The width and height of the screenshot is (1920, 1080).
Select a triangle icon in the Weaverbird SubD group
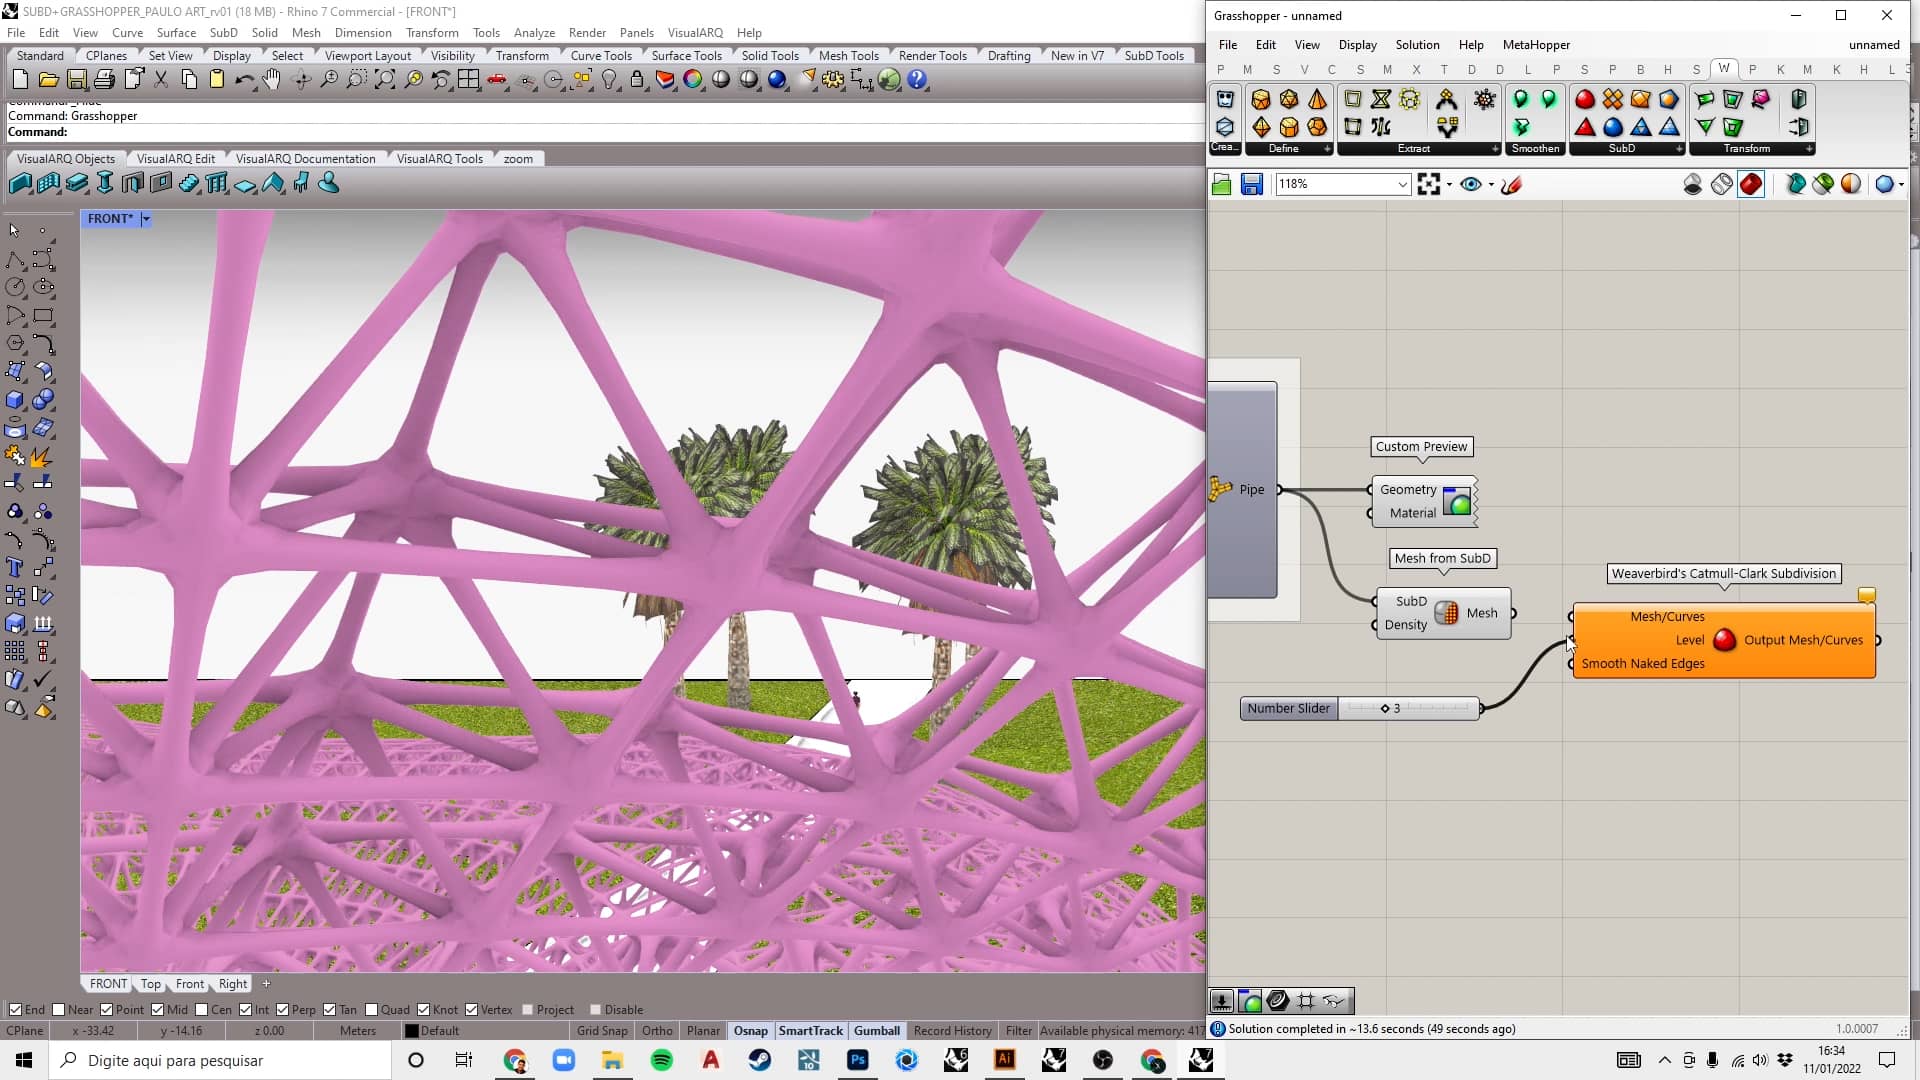(1585, 127)
